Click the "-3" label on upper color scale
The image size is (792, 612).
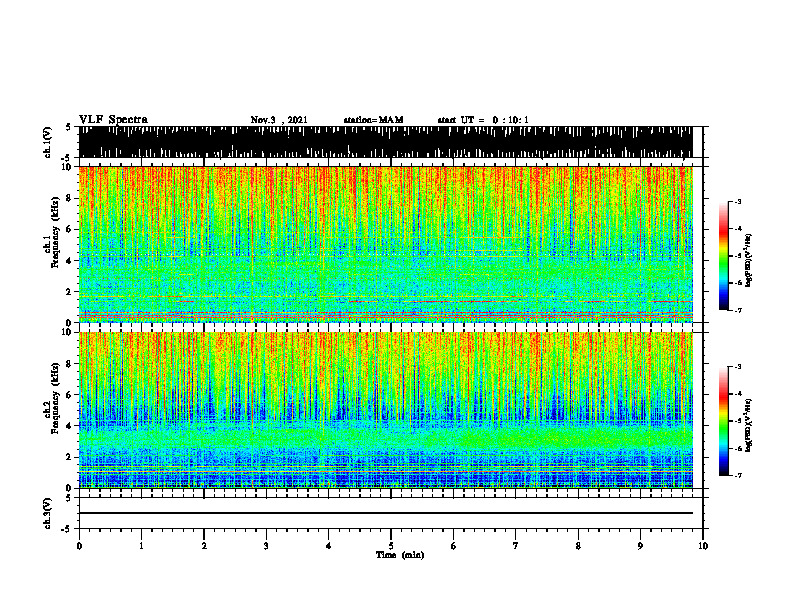[x=737, y=201]
